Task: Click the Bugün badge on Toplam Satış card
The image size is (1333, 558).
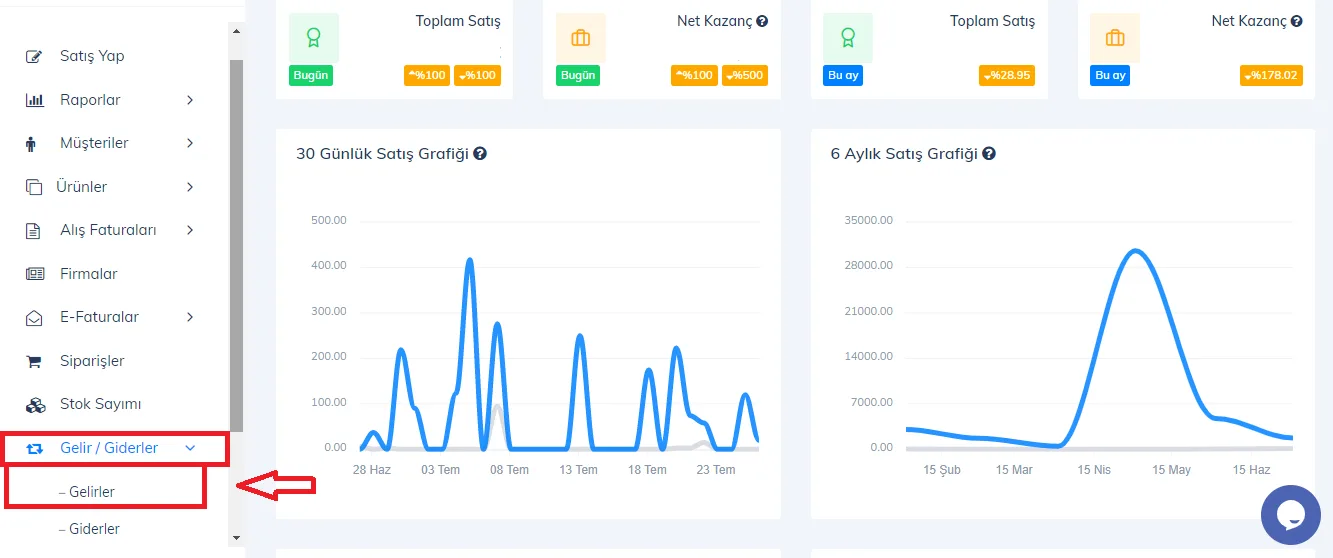Action: tap(310, 76)
